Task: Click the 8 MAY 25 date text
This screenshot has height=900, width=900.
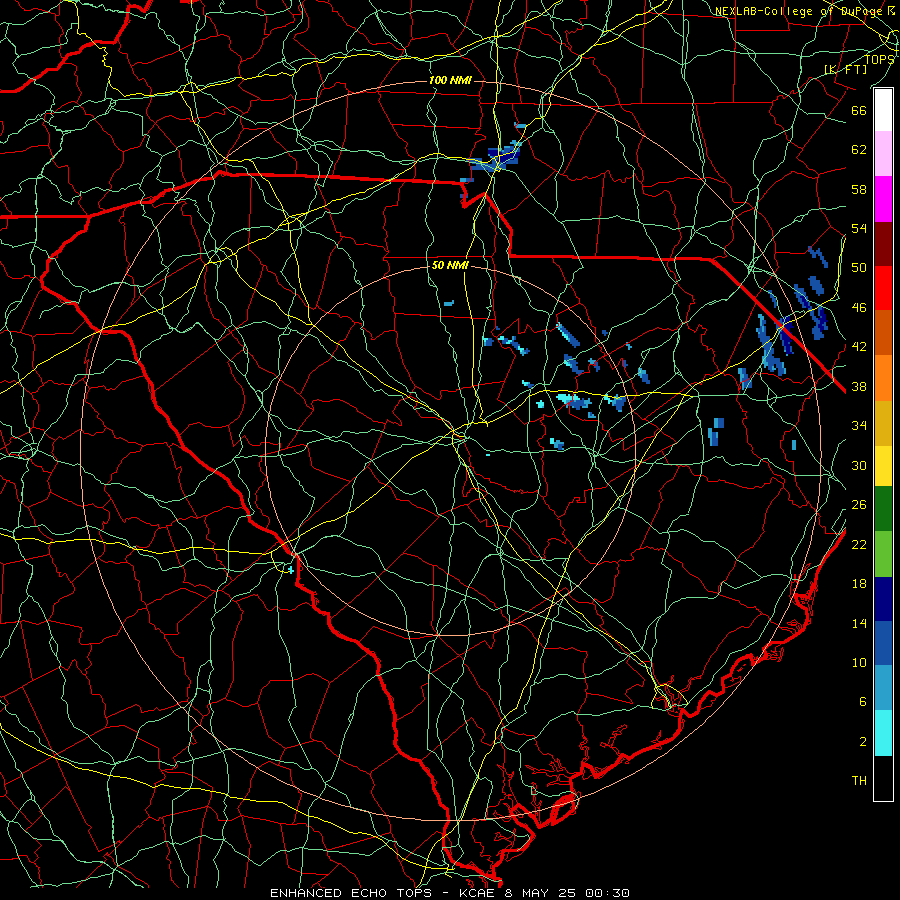Action: [x=541, y=893]
